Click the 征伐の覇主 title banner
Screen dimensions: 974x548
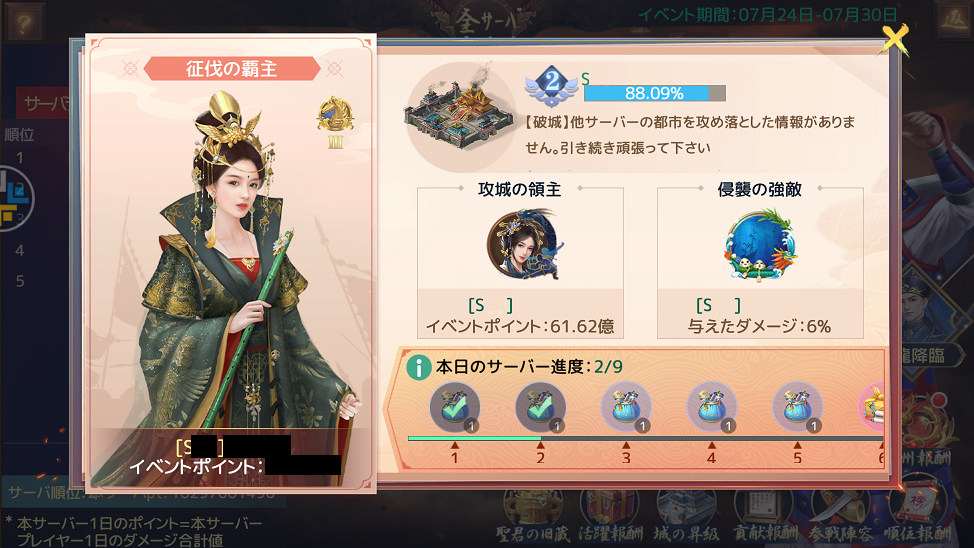(232, 68)
